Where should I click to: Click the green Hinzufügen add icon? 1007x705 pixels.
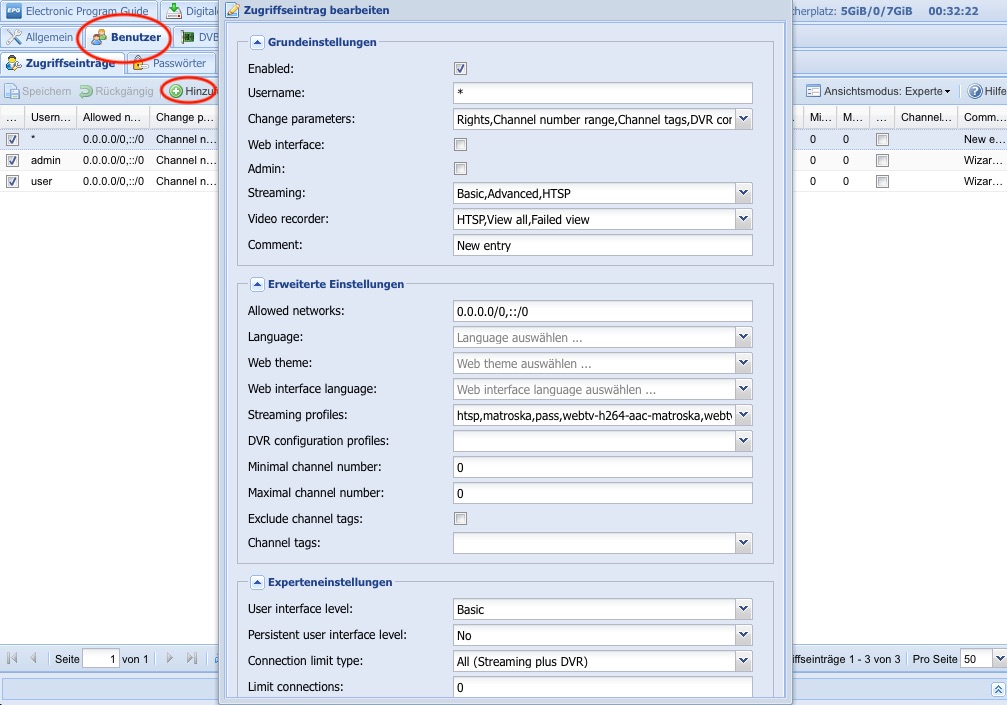(x=176, y=91)
